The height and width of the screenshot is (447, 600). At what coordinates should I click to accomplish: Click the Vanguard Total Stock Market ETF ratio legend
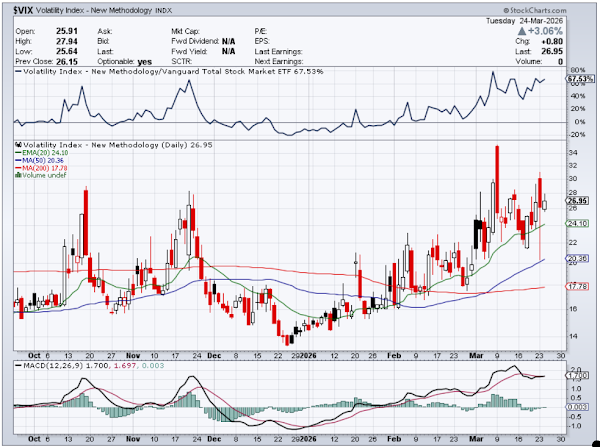pos(169,71)
